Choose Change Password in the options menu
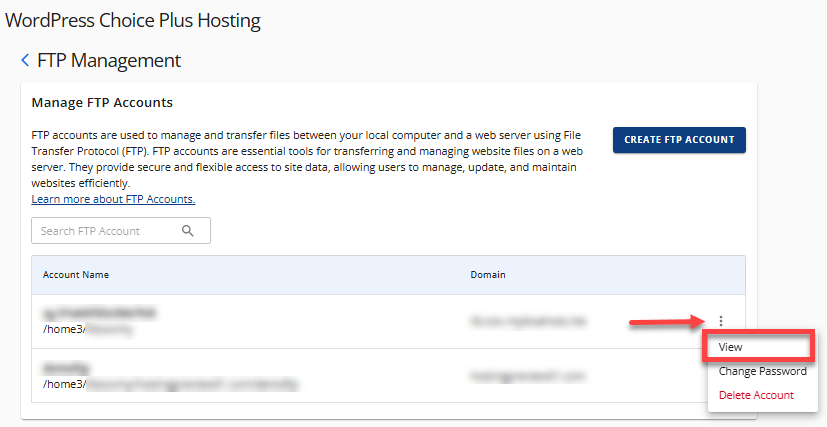This screenshot has width=827, height=427. coord(762,371)
